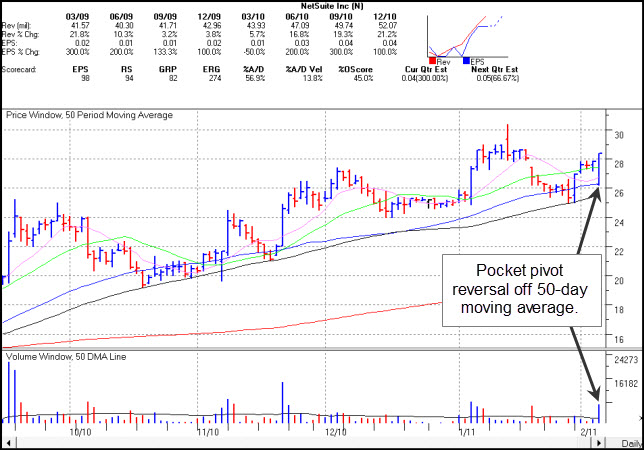Click the Volume Window, 50 DMA Line label

pyautogui.click(x=66, y=357)
